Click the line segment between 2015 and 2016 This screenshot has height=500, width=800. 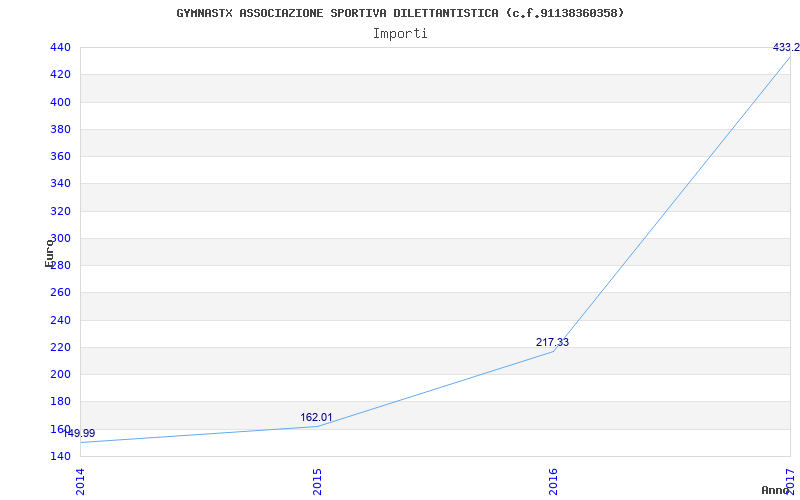[x=435, y=389]
